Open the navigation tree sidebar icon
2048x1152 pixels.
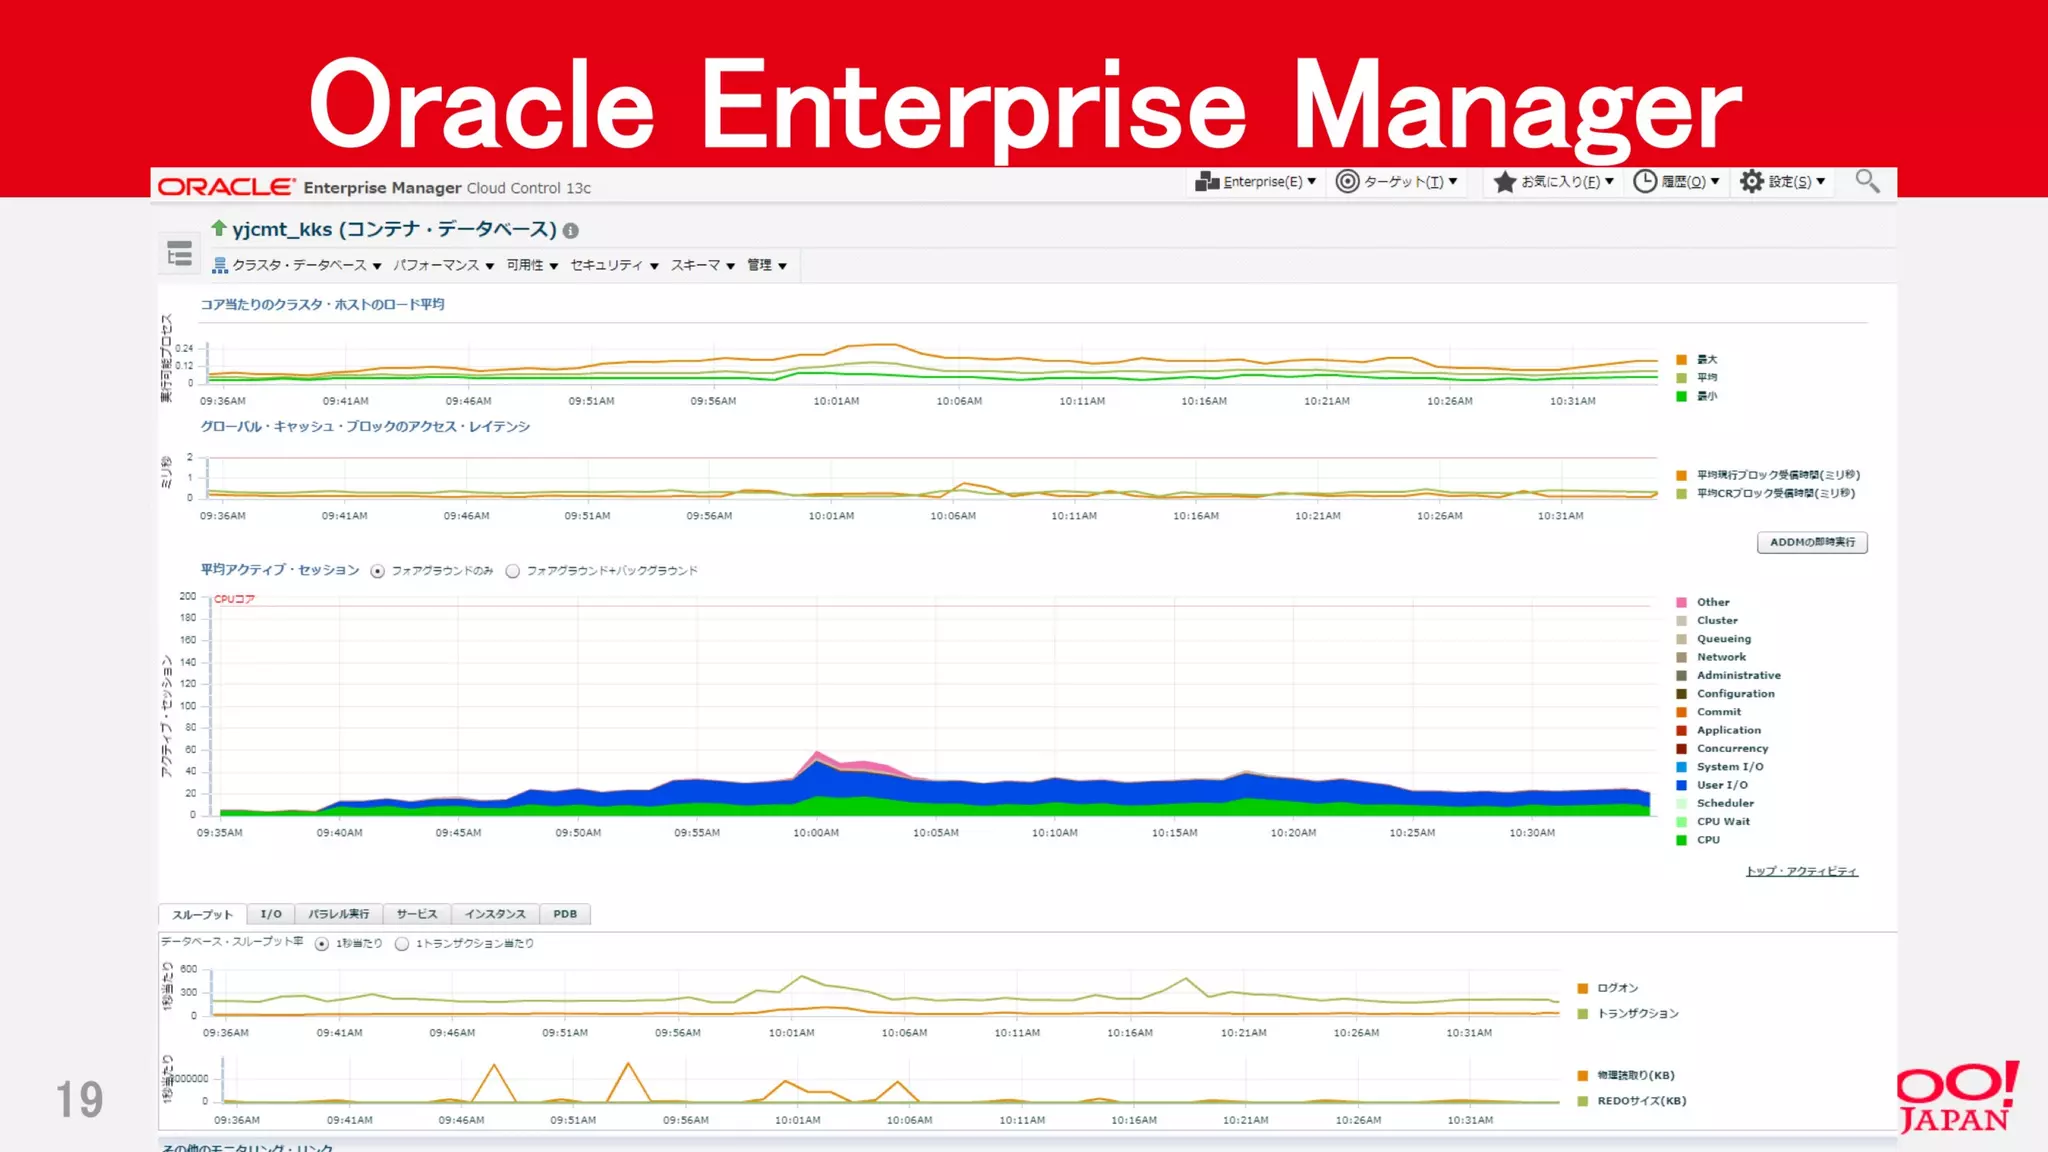180,254
